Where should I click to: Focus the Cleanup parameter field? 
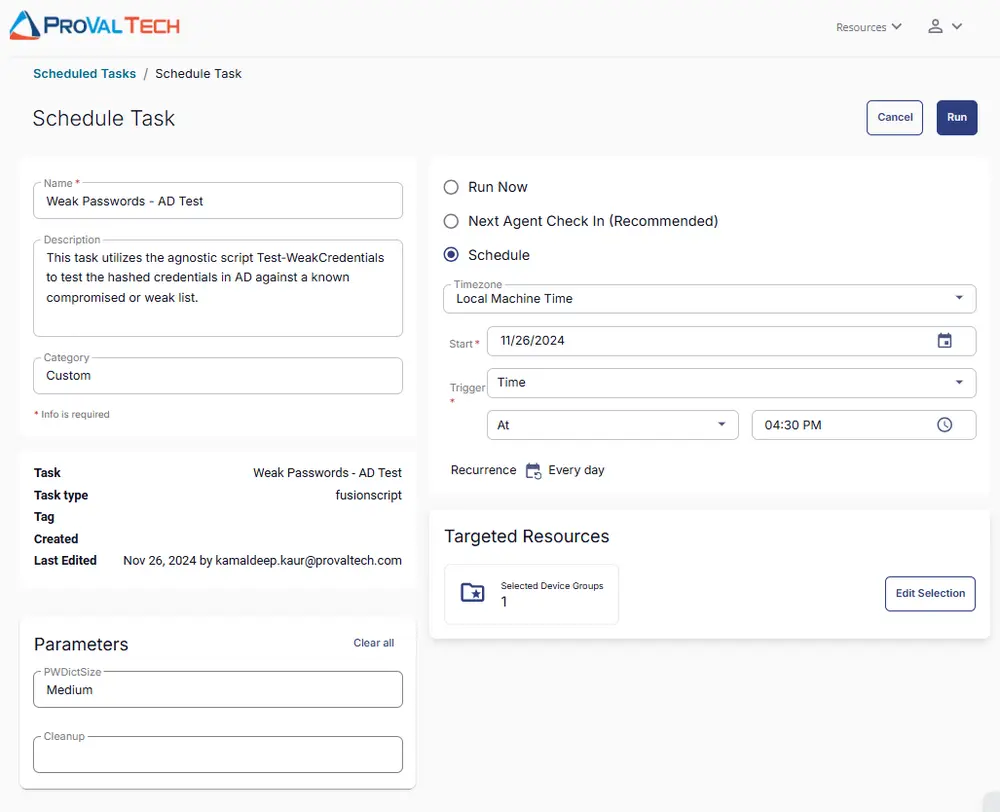[217, 755]
